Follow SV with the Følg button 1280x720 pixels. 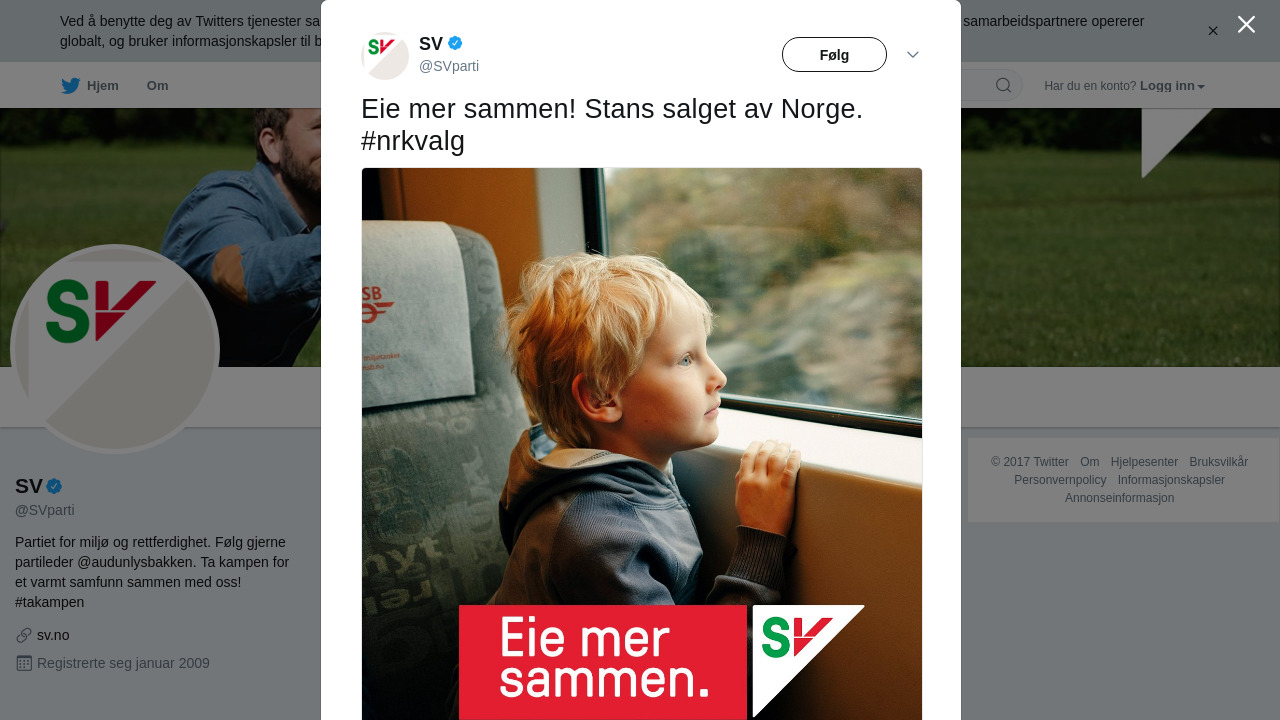(x=834, y=55)
